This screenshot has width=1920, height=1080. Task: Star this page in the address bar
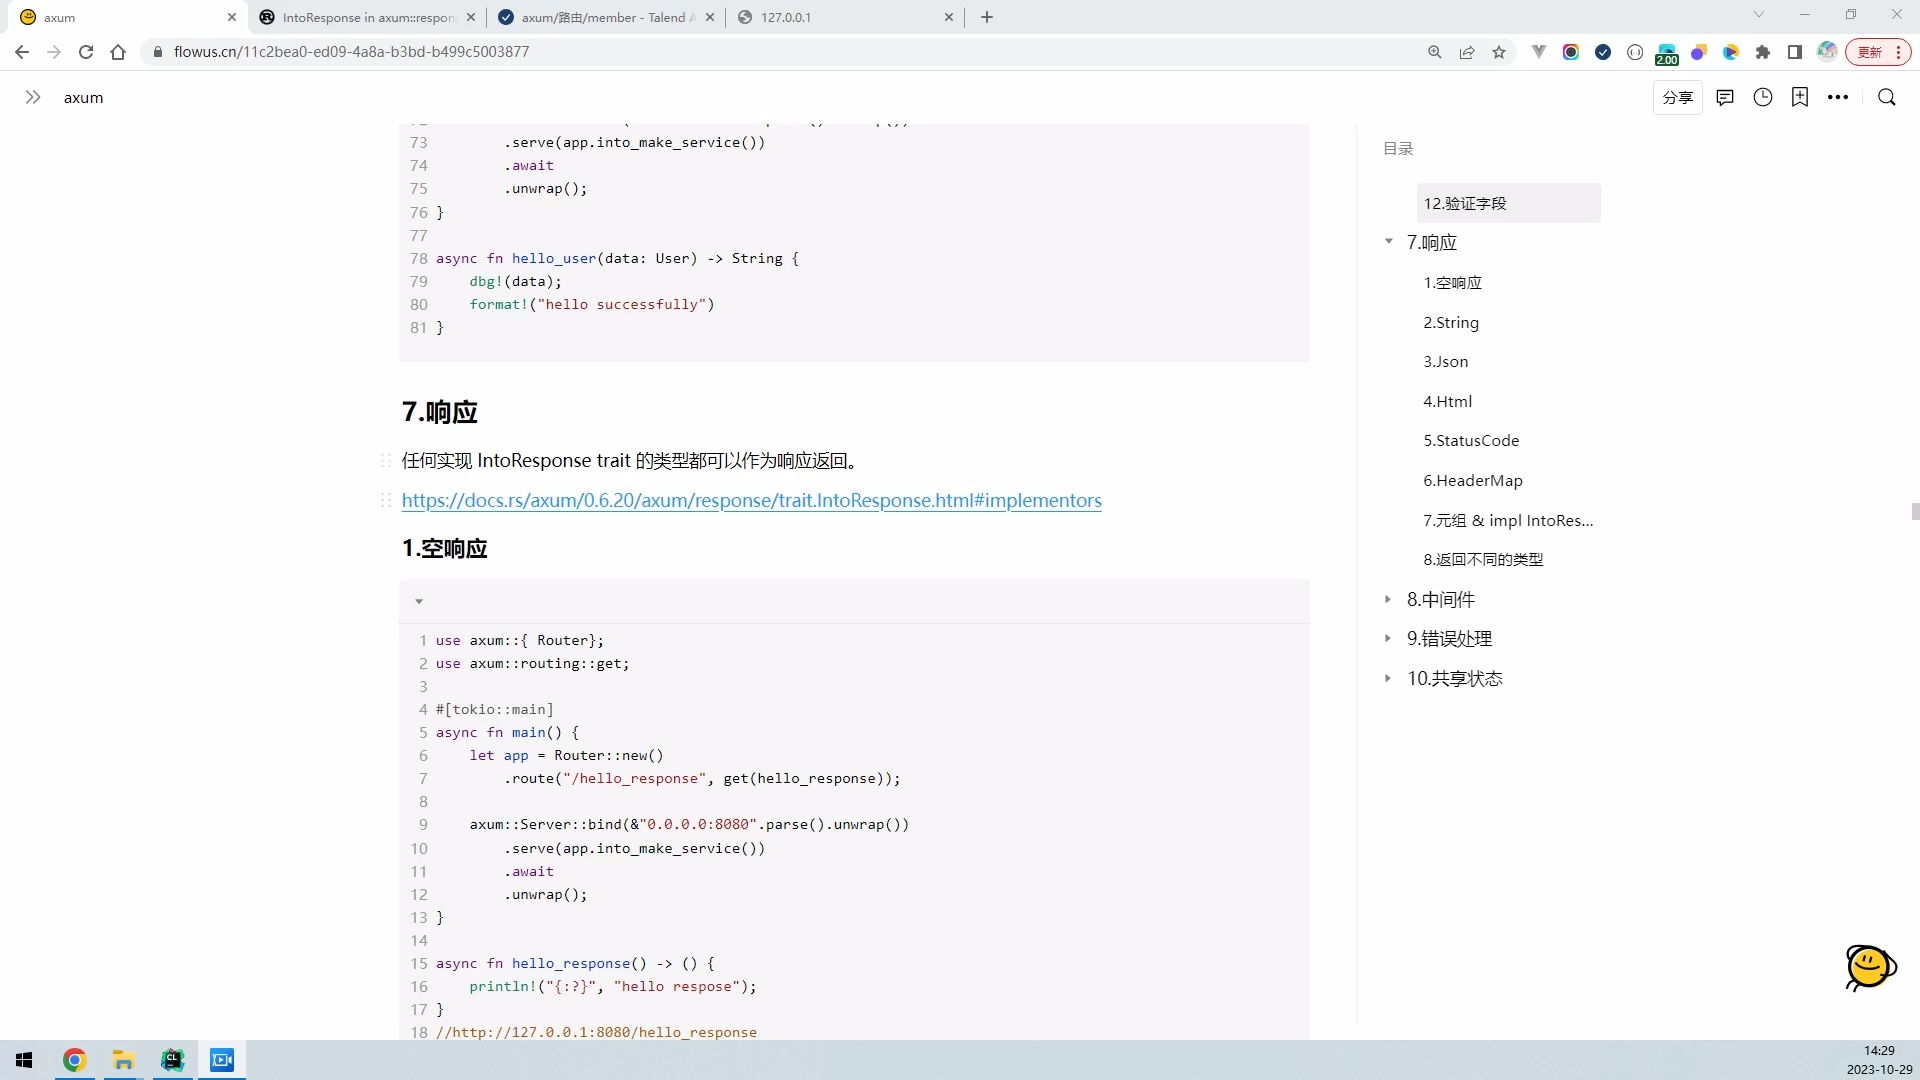pyautogui.click(x=1499, y=51)
